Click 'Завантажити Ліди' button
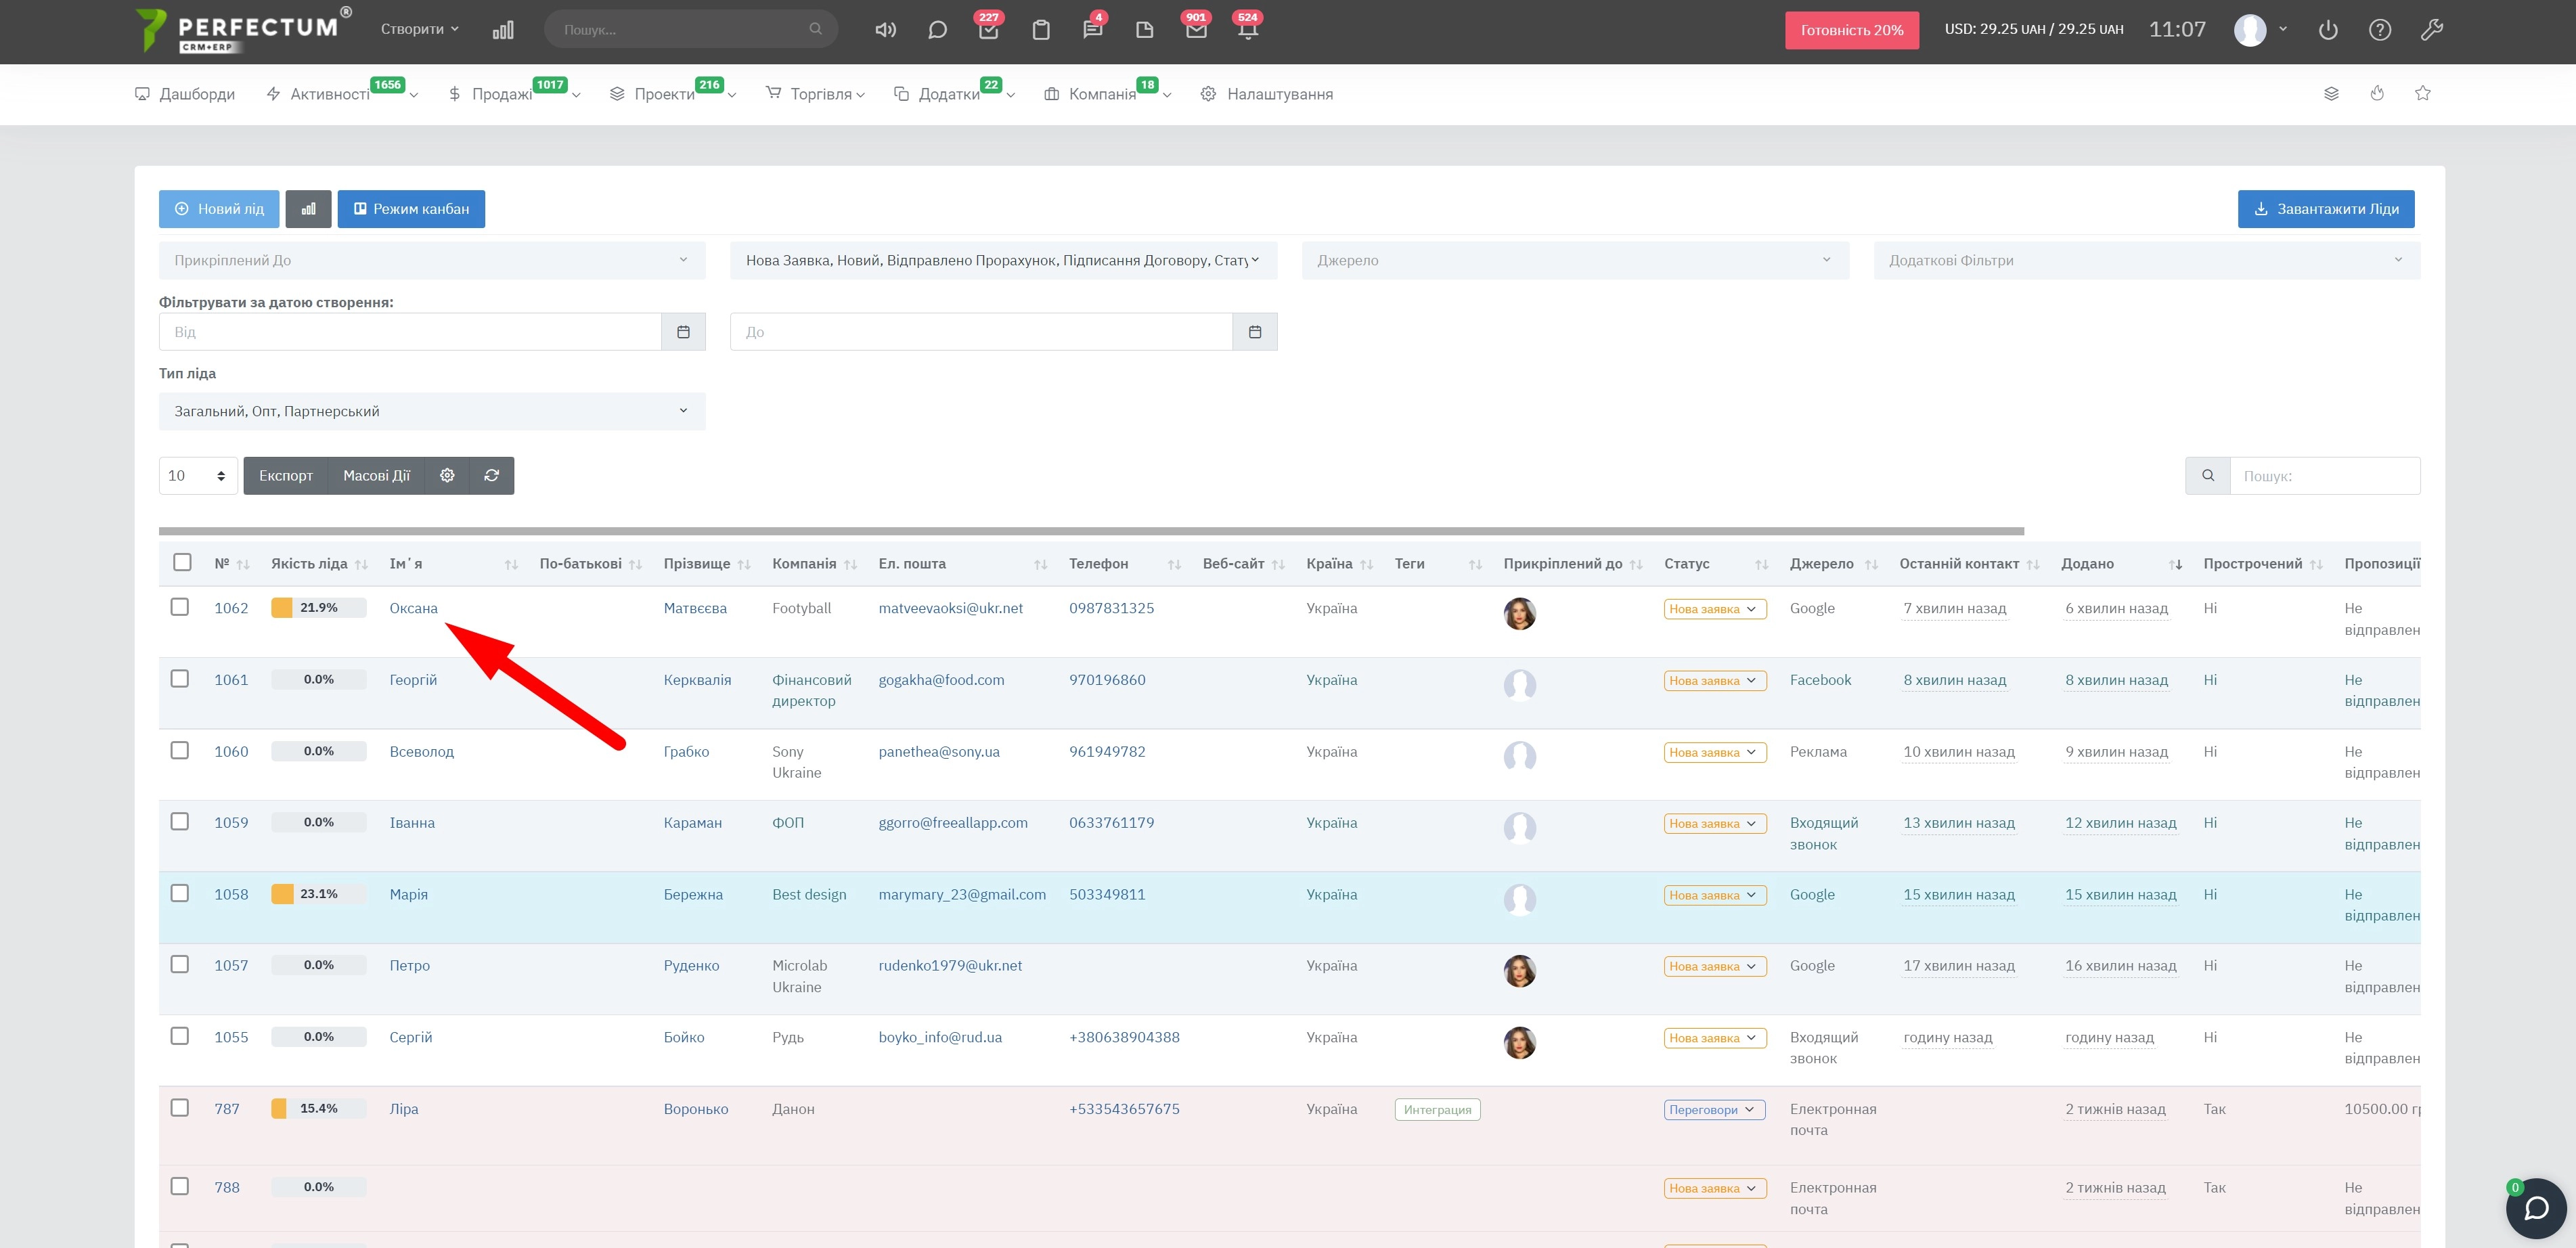The height and width of the screenshot is (1248, 2576). [x=2326, y=209]
